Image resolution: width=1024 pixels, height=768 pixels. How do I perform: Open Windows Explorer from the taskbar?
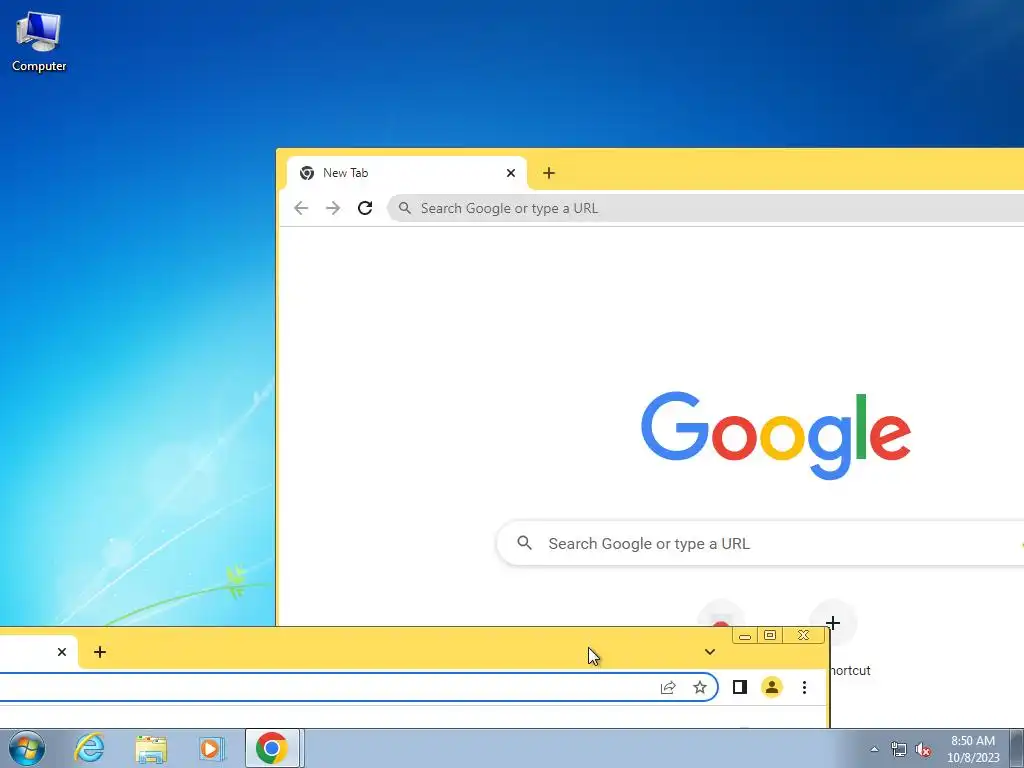pos(151,748)
